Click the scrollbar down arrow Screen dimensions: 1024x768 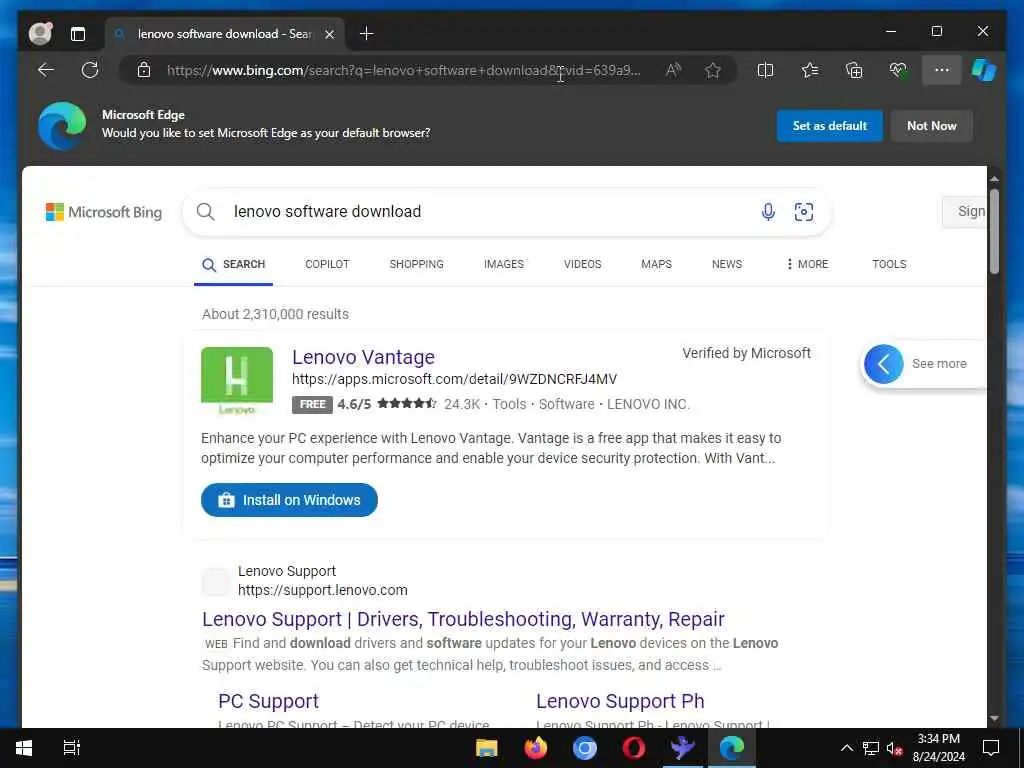point(994,718)
